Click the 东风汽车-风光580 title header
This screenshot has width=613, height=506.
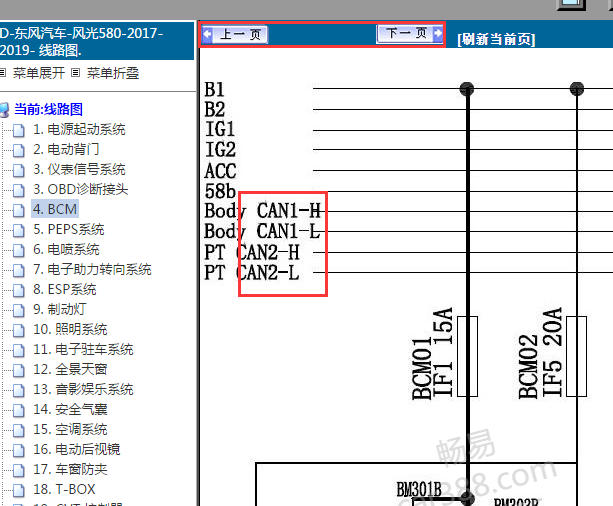pyautogui.click(x=97, y=41)
